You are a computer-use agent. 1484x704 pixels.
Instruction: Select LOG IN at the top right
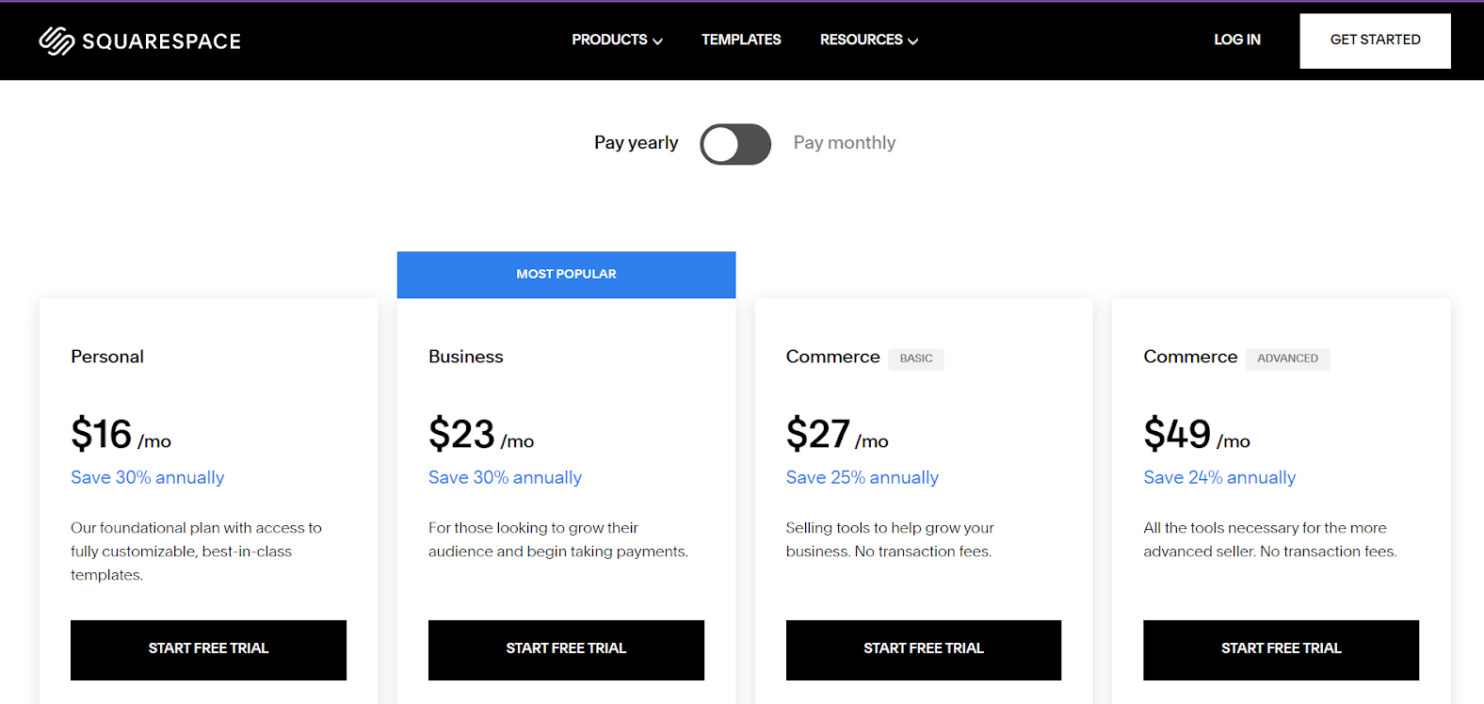coord(1237,40)
